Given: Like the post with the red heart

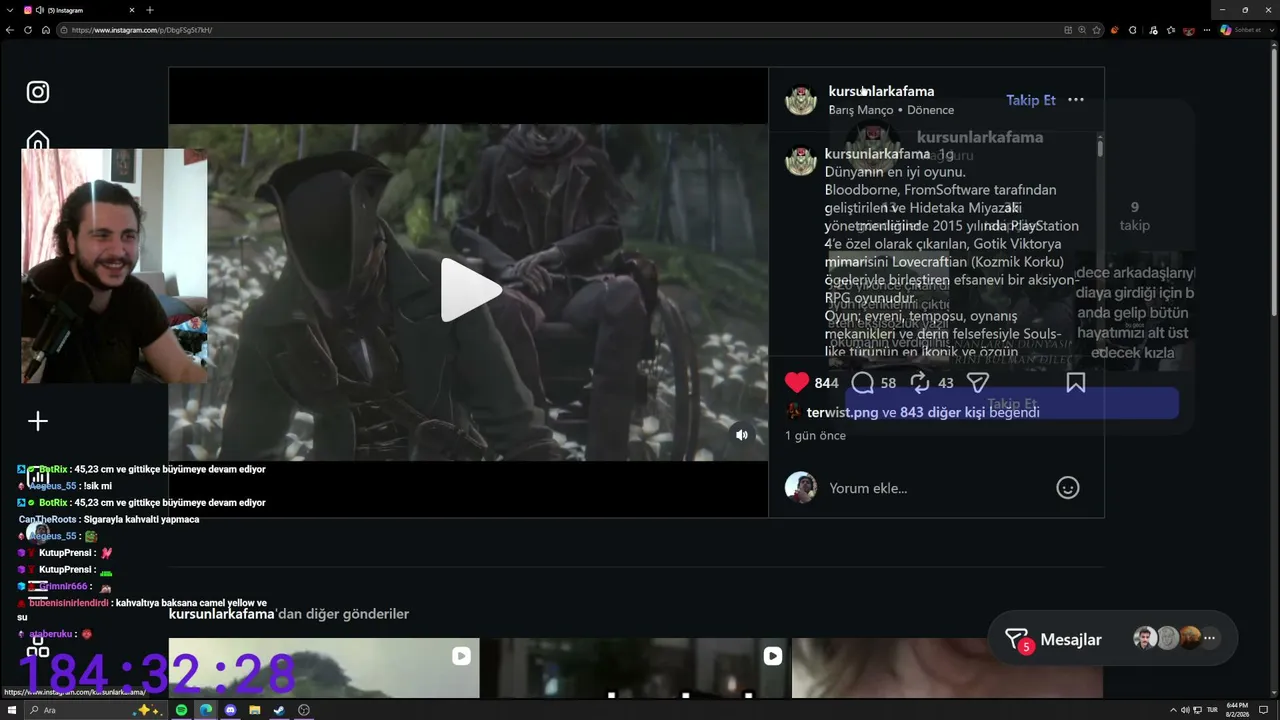Looking at the screenshot, I should click(797, 382).
